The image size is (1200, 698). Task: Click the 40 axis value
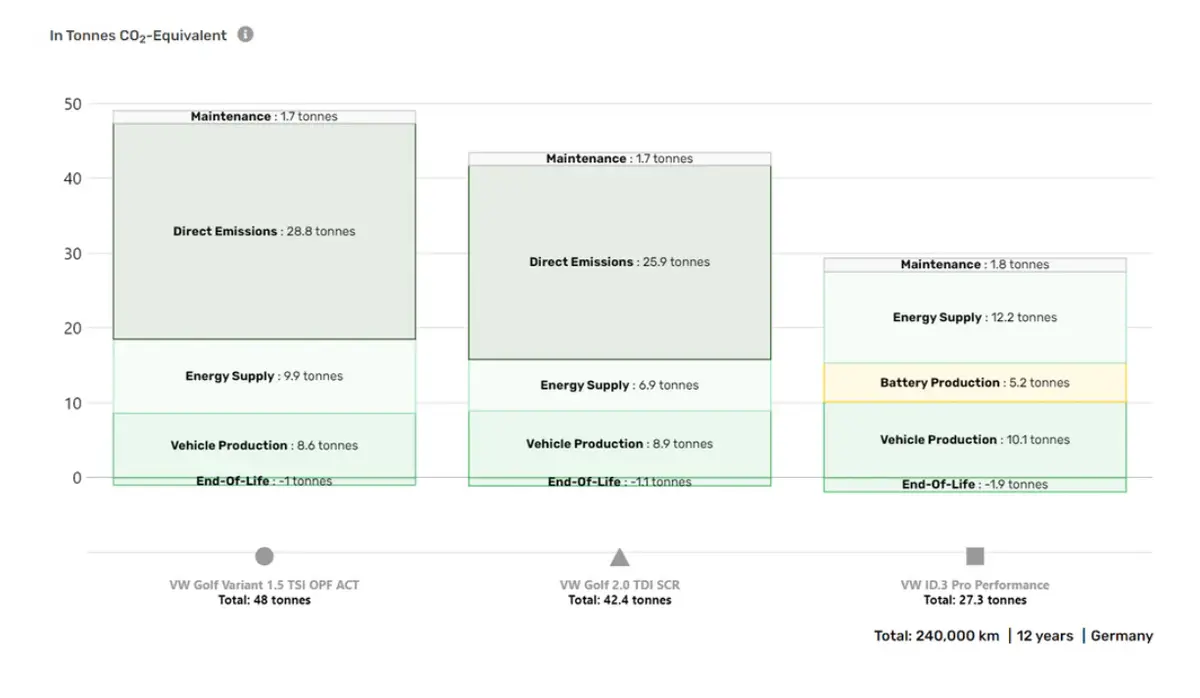pos(71,179)
